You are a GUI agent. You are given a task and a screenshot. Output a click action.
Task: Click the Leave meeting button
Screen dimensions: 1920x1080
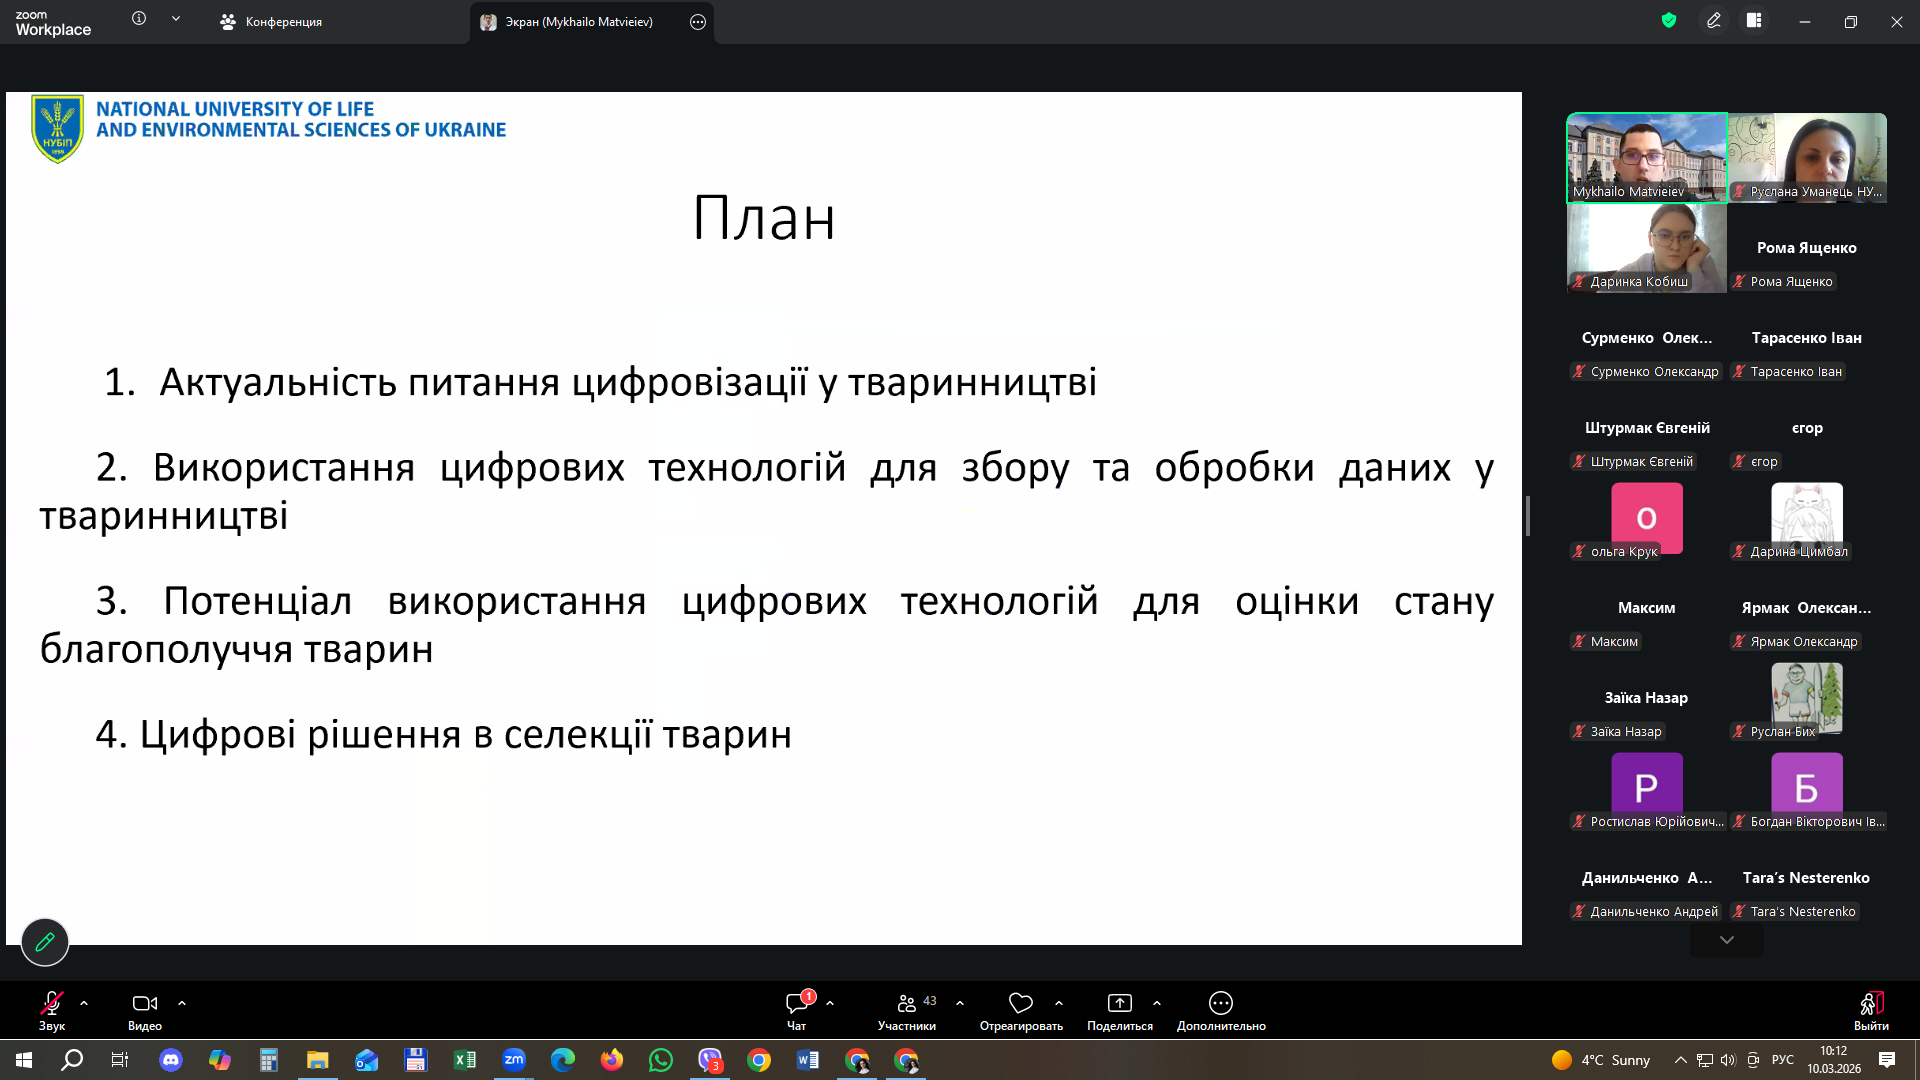[x=1870, y=1004]
